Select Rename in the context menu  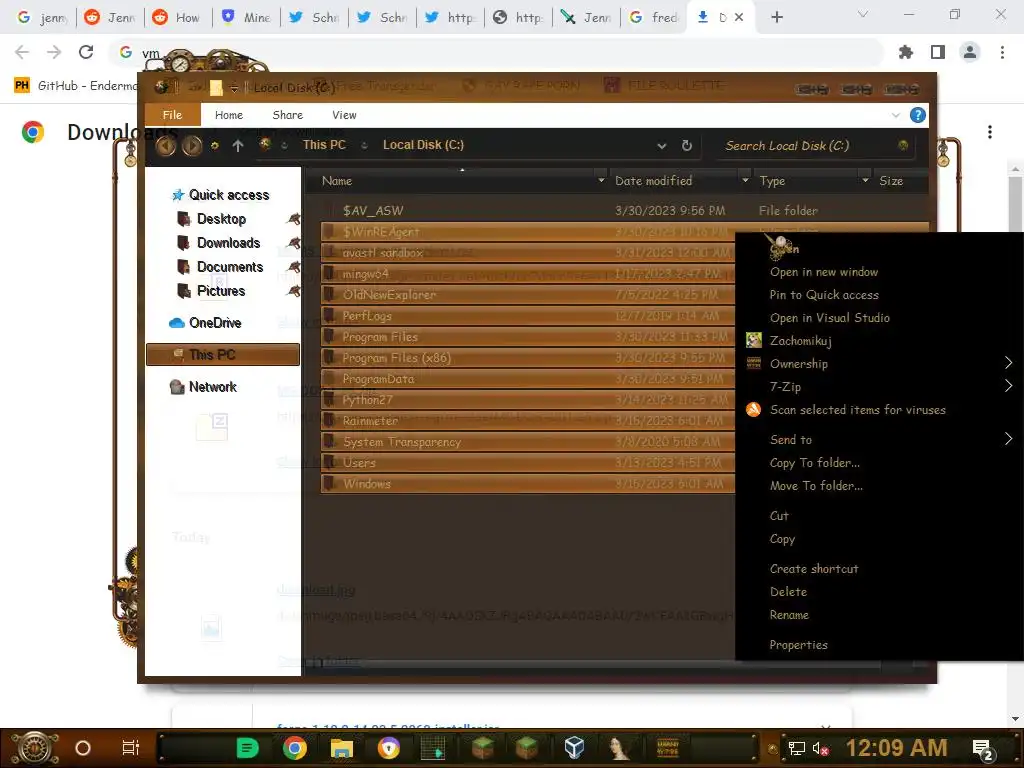(x=789, y=615)
